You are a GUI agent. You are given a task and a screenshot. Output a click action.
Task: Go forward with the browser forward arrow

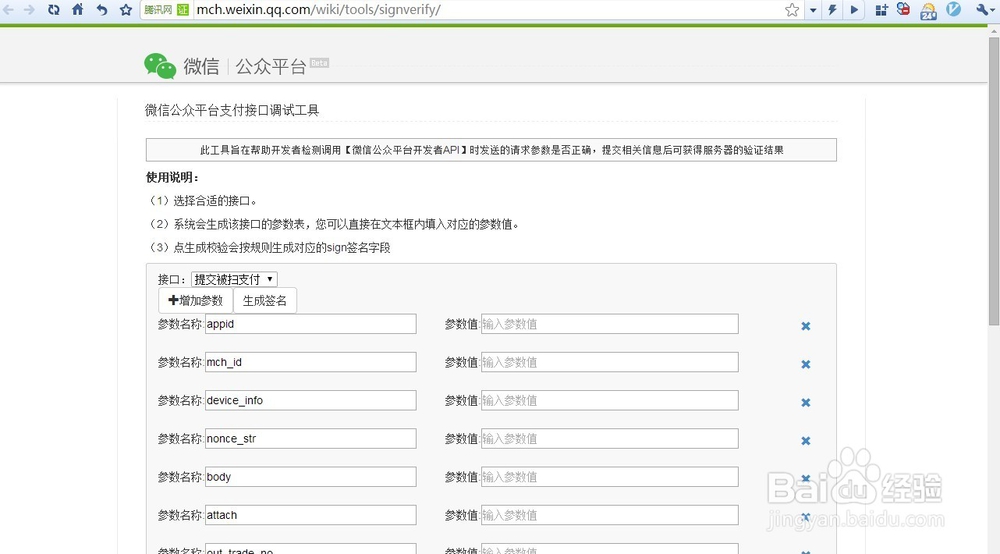(x=29, y=10)
